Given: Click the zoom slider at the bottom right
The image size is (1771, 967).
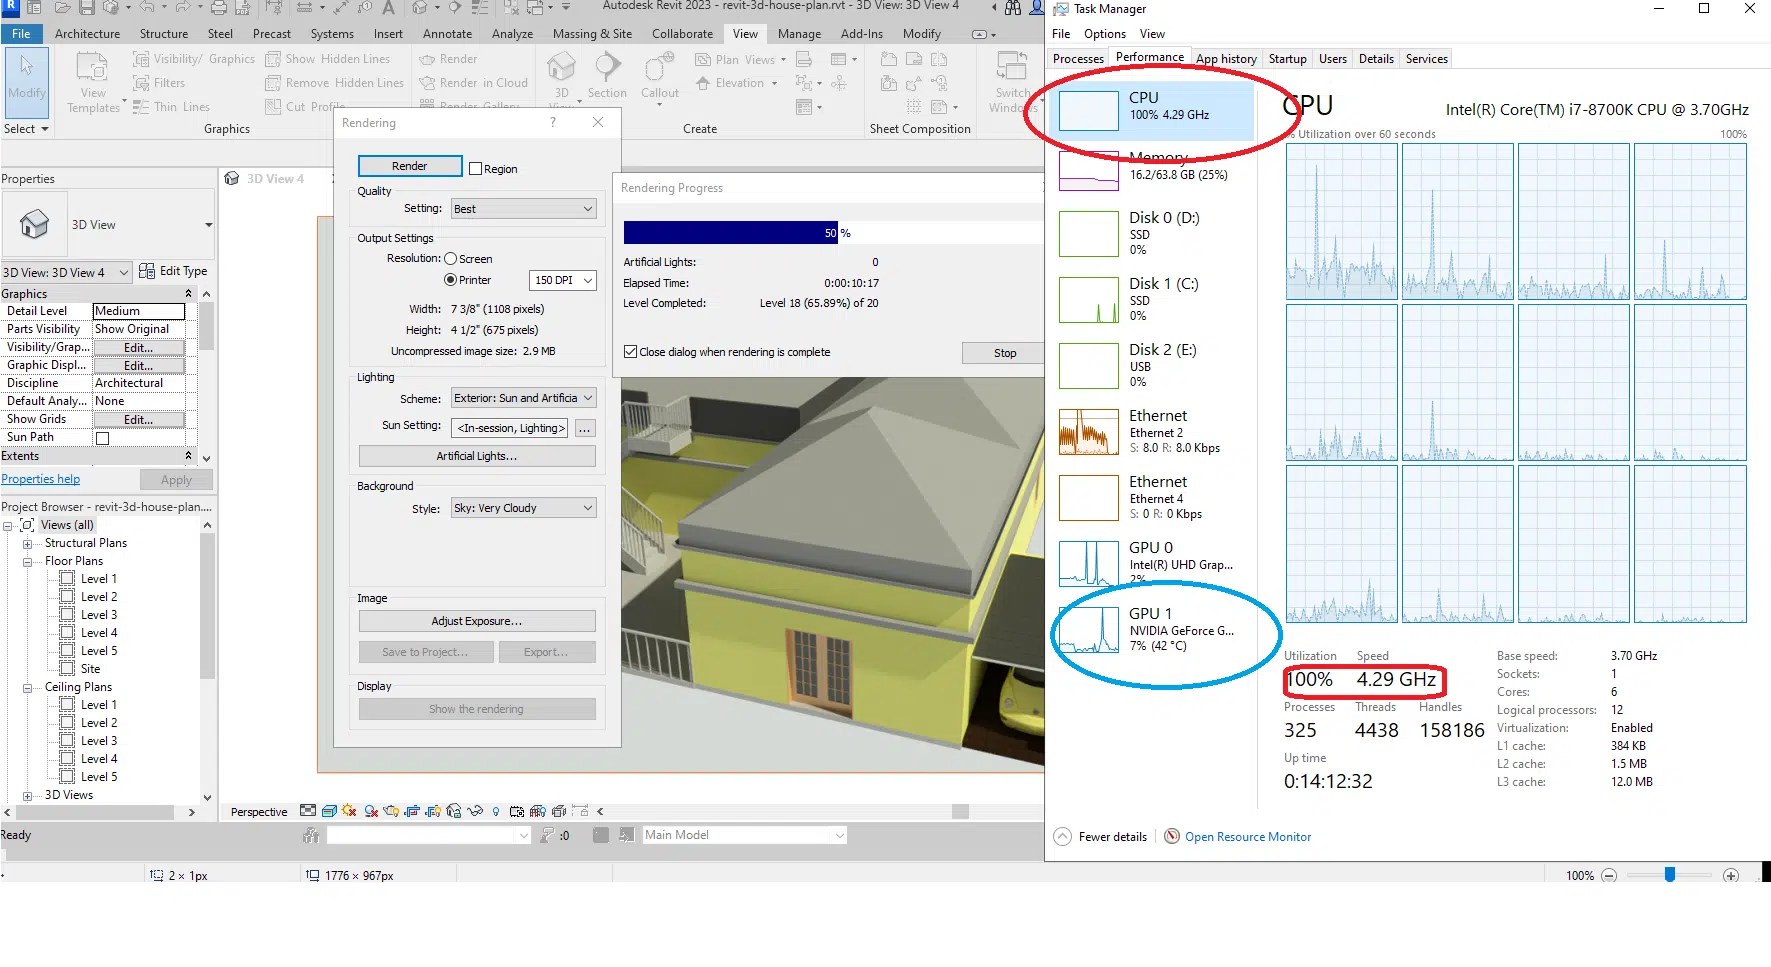Looking at the screenshot, I should (1668, 874).
